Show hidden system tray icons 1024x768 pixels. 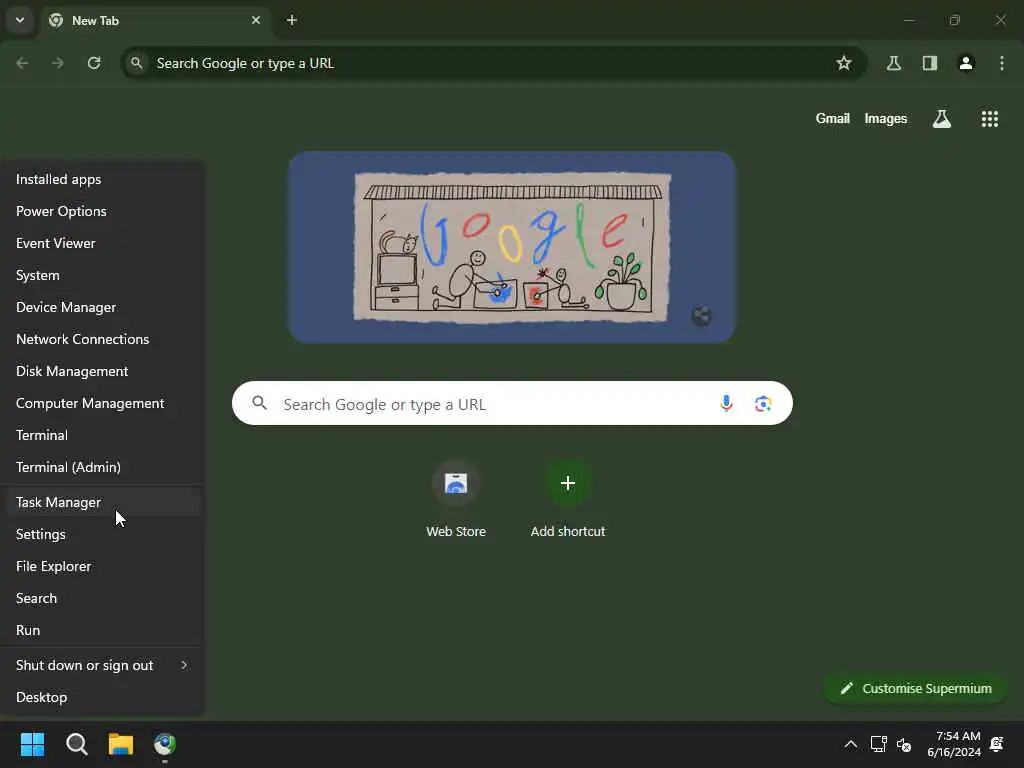[x=850, y=744]
